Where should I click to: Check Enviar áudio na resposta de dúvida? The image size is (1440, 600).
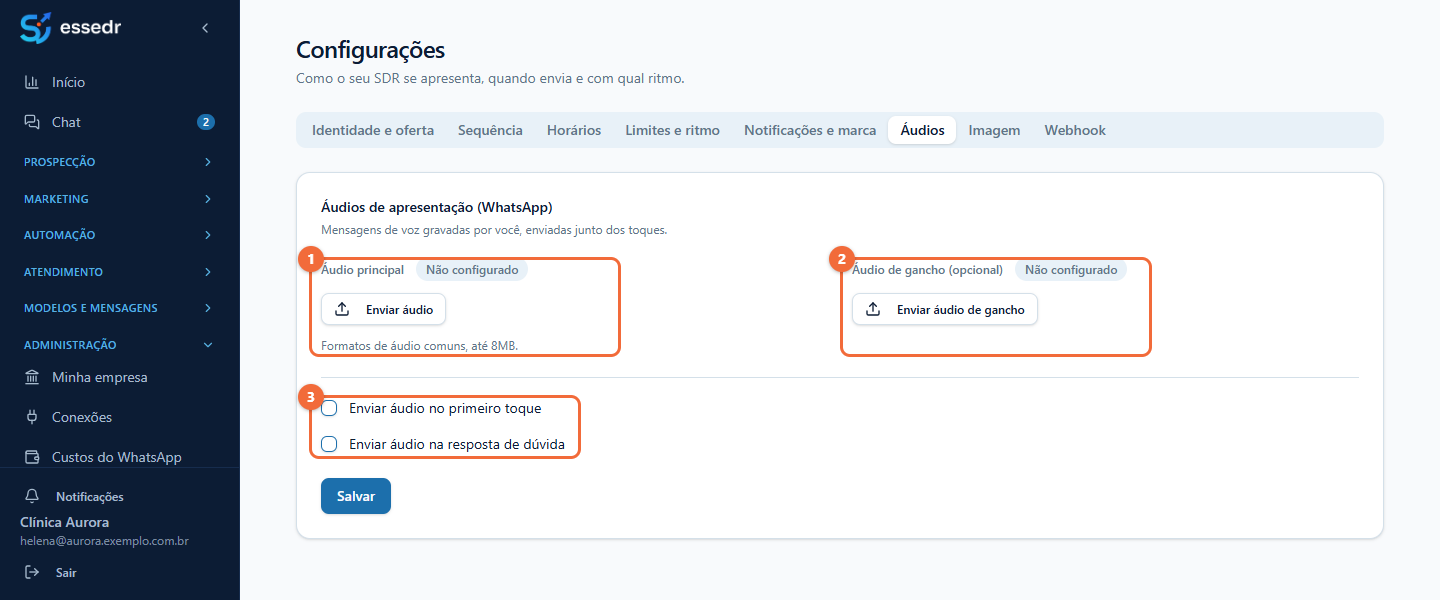click(x=329, y=444)
